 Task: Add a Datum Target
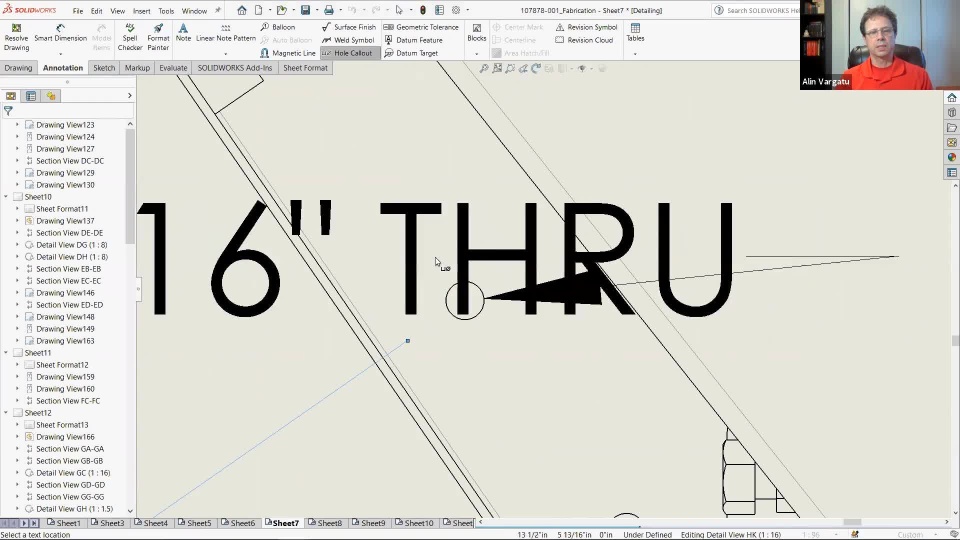(x=411, y=53)
